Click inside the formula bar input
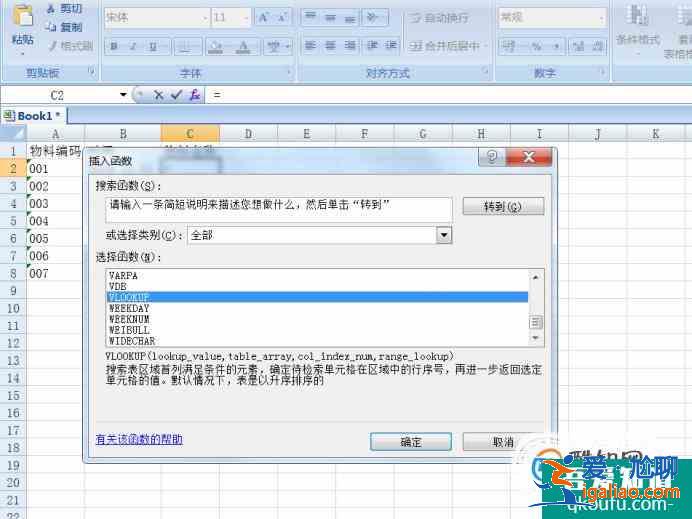692x519 pixels. pos(448,94)
